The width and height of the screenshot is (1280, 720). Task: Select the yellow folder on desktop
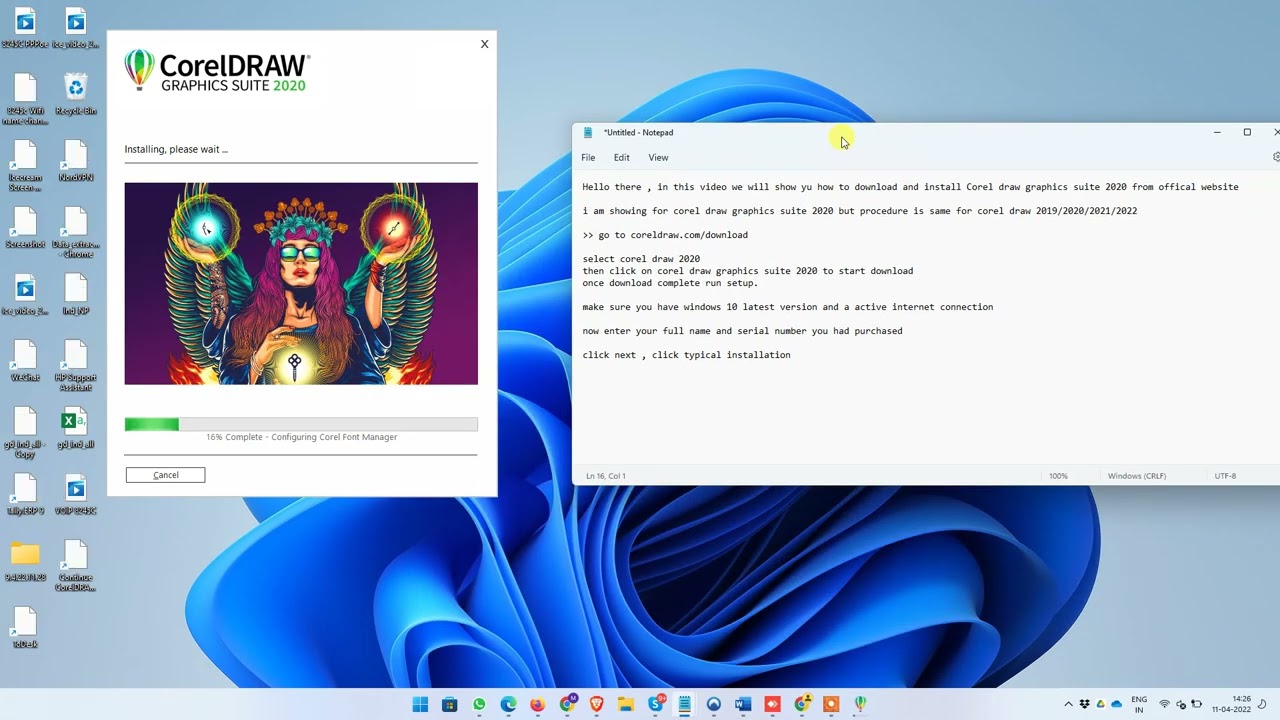pyautogui.click(x=25, y=560)
